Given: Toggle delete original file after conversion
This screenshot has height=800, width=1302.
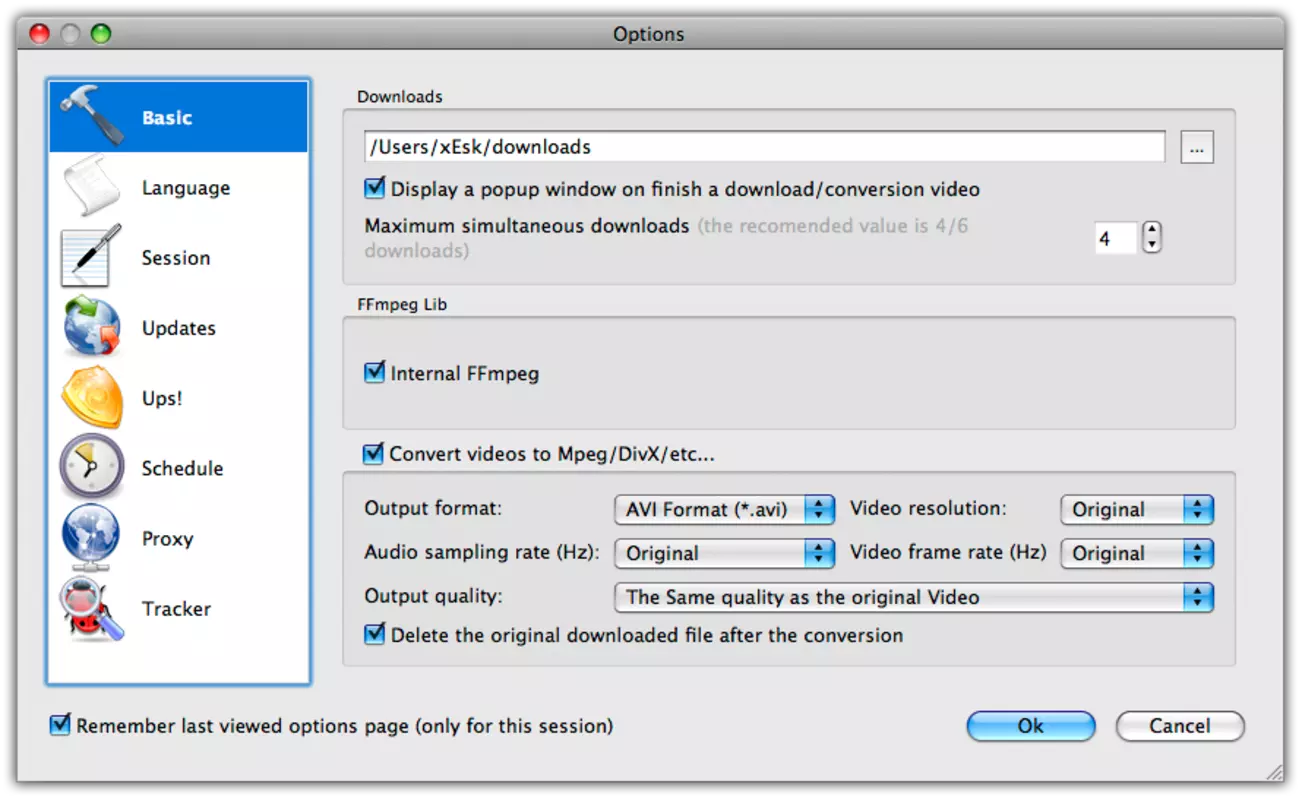Looking at the screenshot, I should (x=375, y=634).
